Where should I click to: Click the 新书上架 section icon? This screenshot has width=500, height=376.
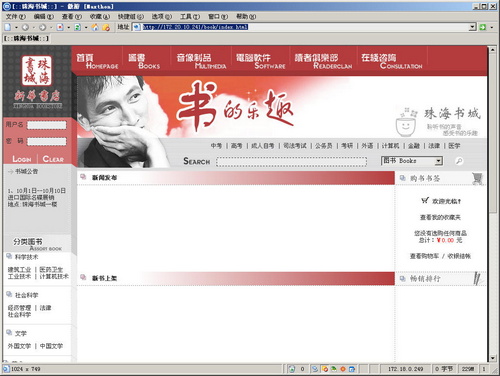tap(83, 277)
